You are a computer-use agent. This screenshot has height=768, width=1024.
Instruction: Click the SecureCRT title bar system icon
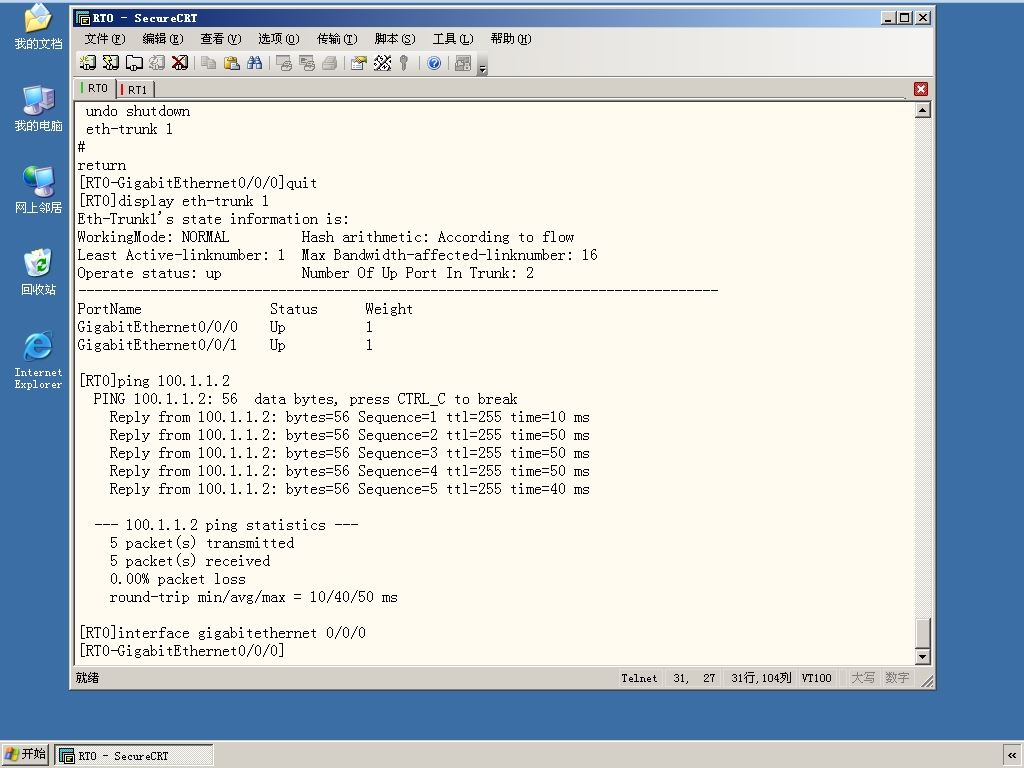pyautogui.click(x=82, y=18)
